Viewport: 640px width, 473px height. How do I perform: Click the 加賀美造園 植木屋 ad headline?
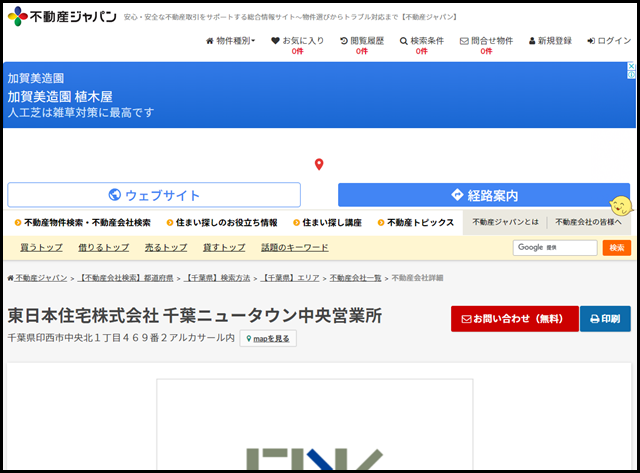[60, 97]
